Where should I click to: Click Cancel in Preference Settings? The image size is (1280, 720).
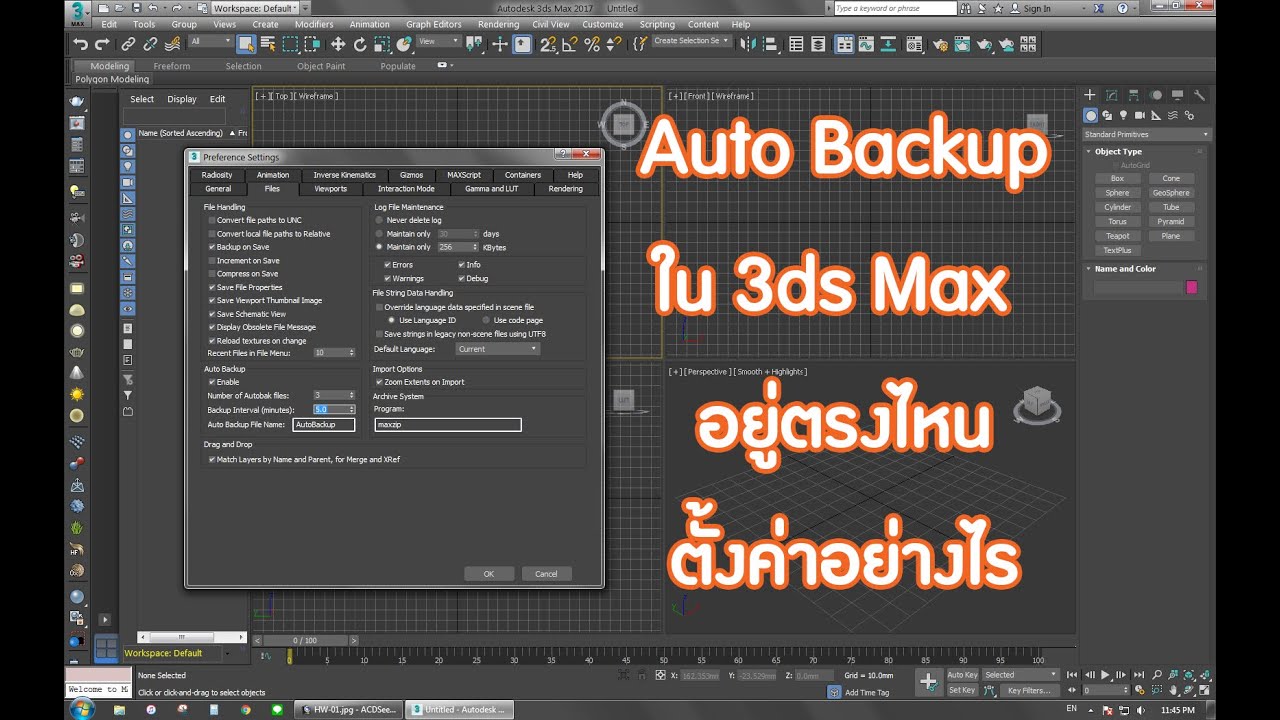coord(547,574)
